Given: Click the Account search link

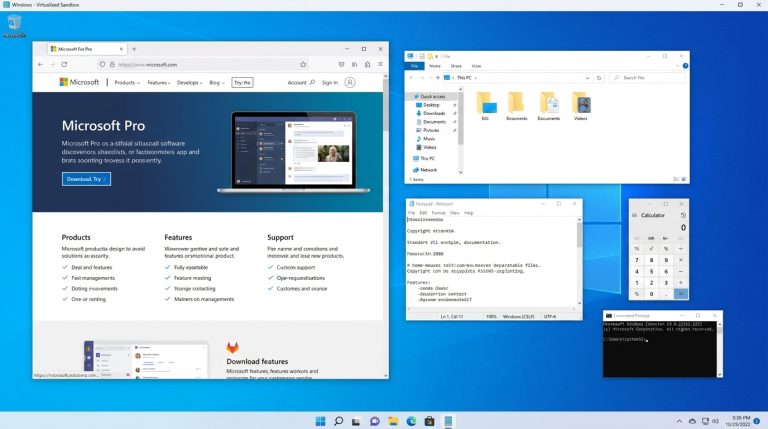Looking at the screenshot, I should [x=301, y=83].
